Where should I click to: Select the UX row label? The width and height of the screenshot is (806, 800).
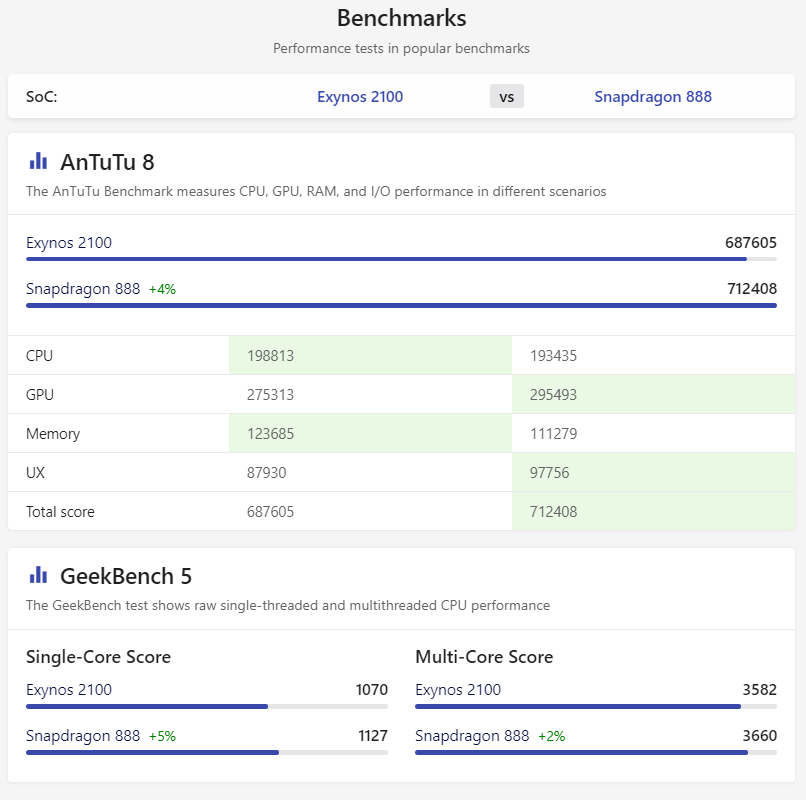[35, 472]
